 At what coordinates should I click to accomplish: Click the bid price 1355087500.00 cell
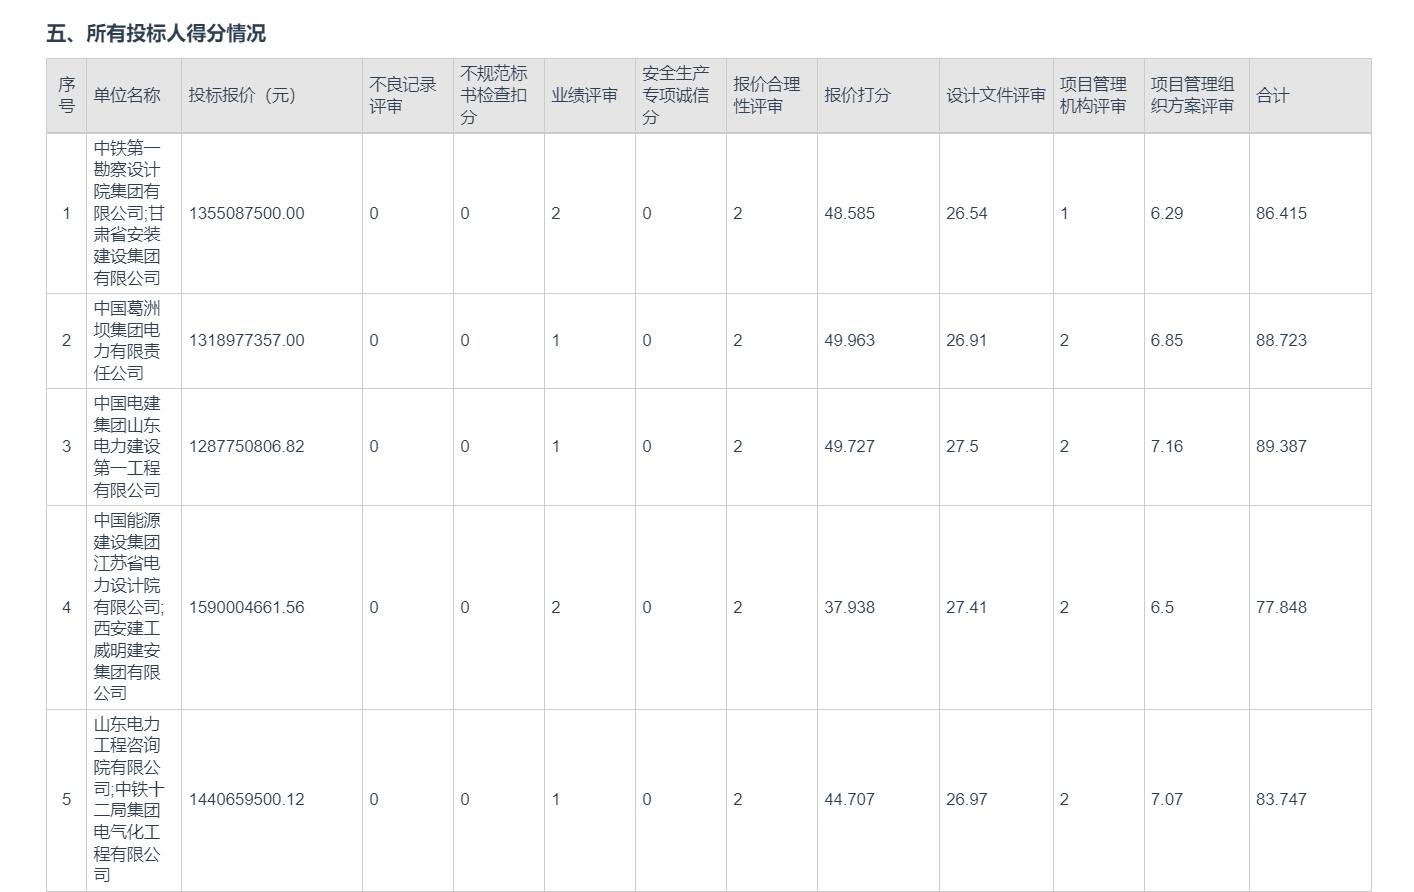pyautogui.click(x=247, y=214)
